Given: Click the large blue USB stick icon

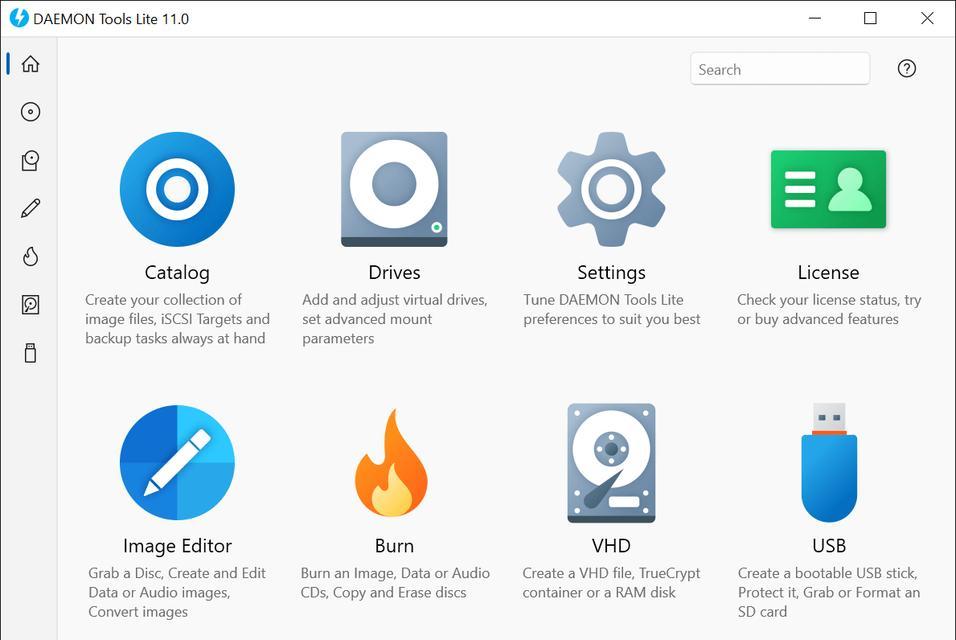Looking at the screenshot, I should point(829,462).
